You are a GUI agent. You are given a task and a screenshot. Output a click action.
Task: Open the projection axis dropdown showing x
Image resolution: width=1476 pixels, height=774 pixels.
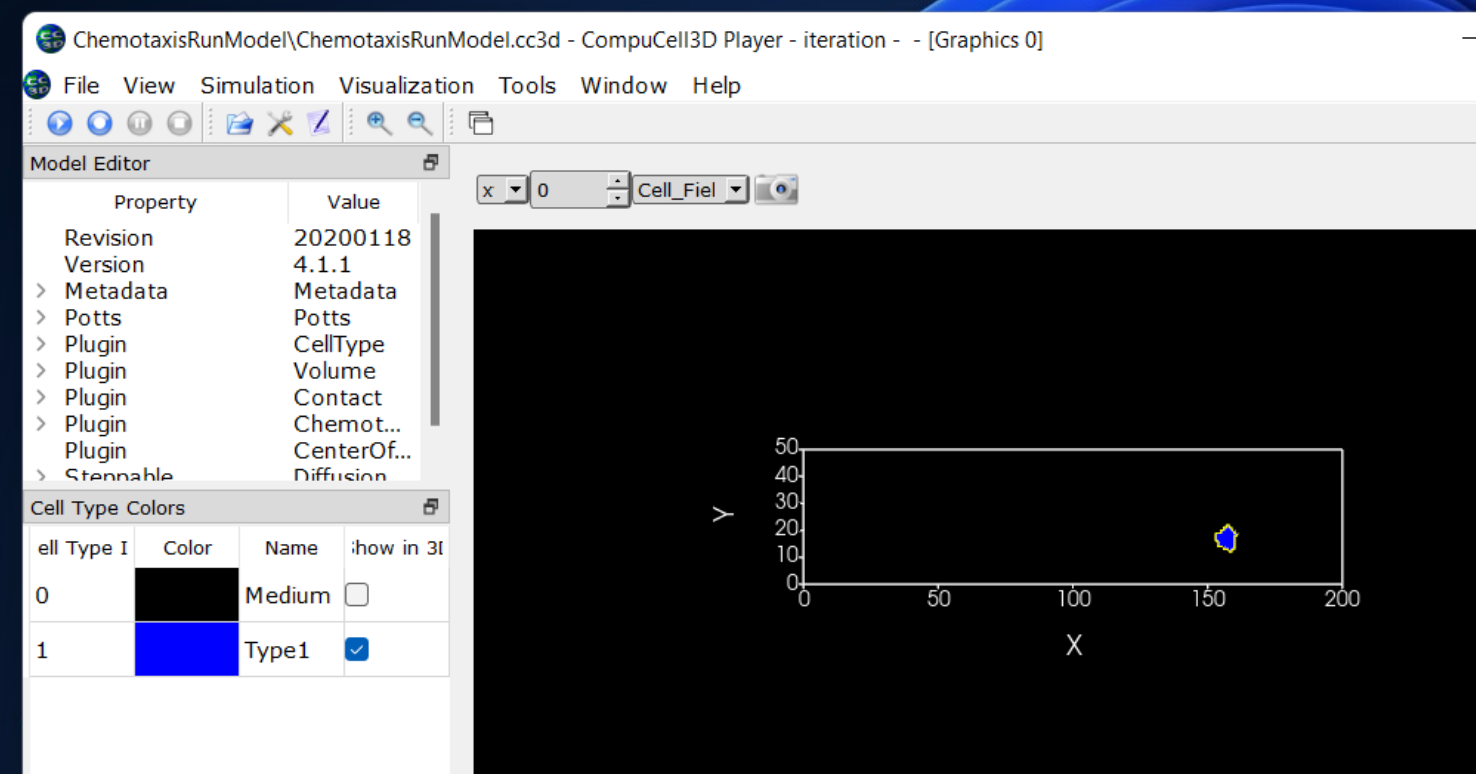(513, 189)
